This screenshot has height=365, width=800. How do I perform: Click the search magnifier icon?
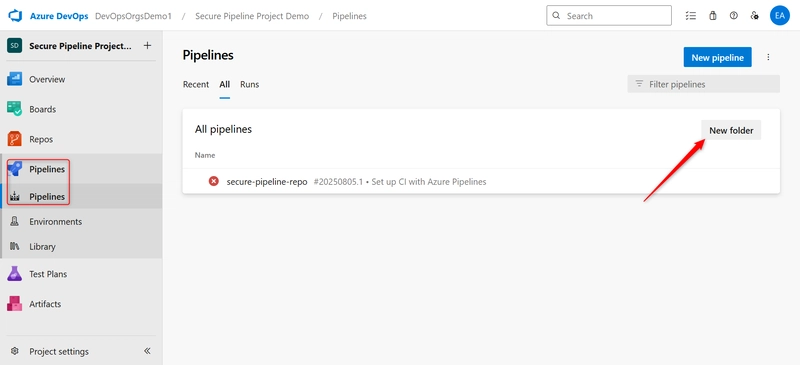(x=556, y=16)
